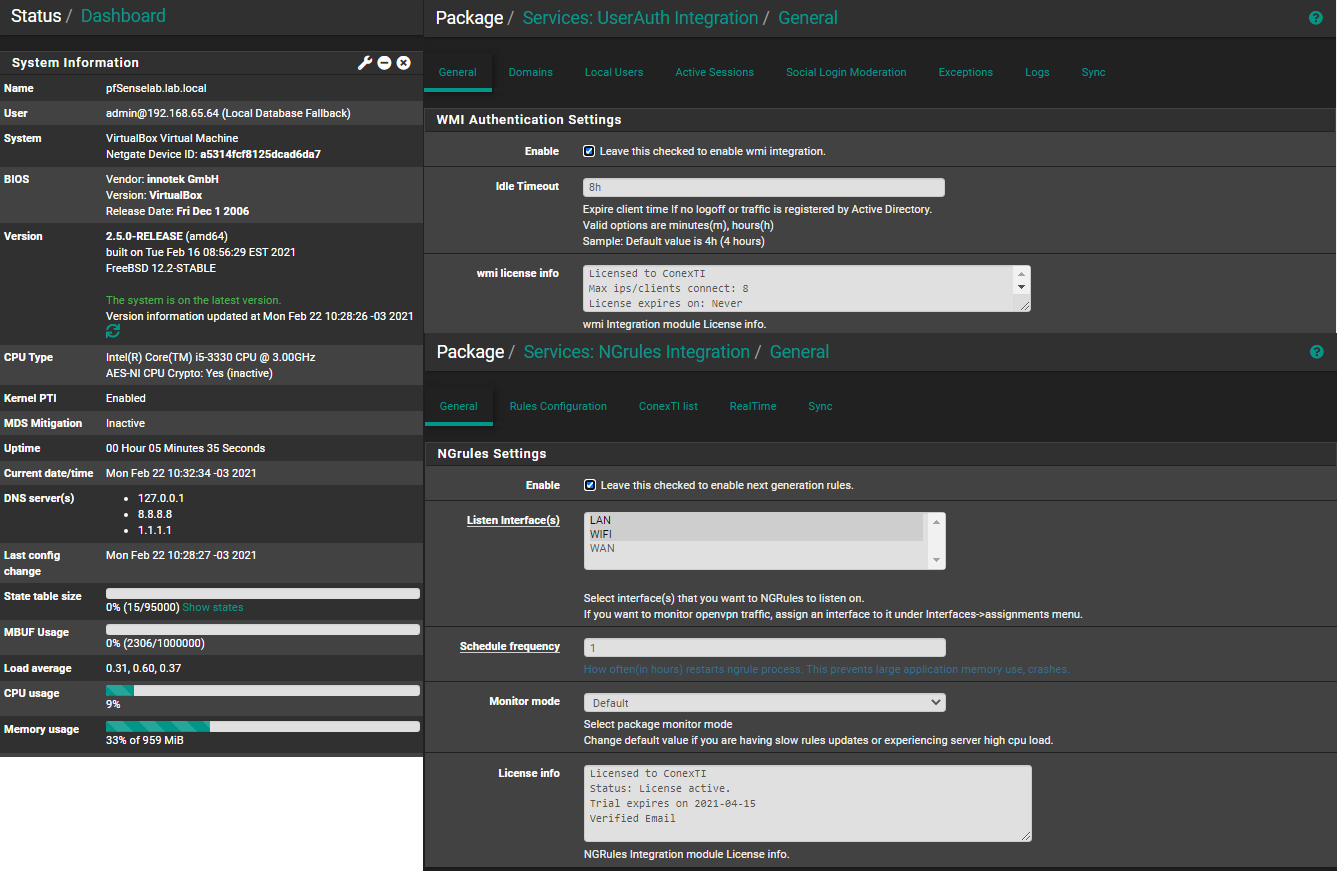Open UserAuth Sync tab
1337x871 pixels.
1093,72
